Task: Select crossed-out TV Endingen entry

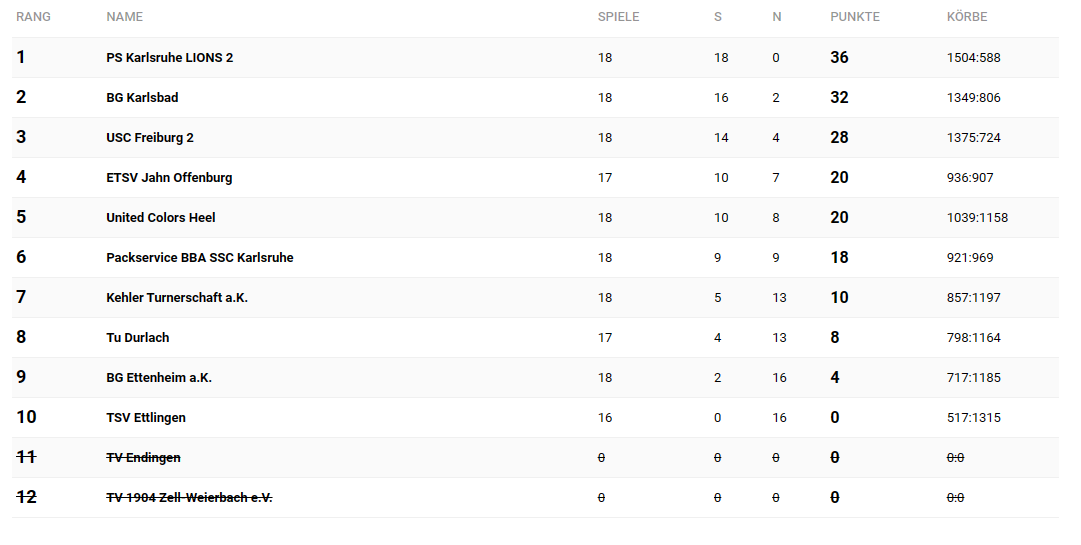Action: point(143,457)
